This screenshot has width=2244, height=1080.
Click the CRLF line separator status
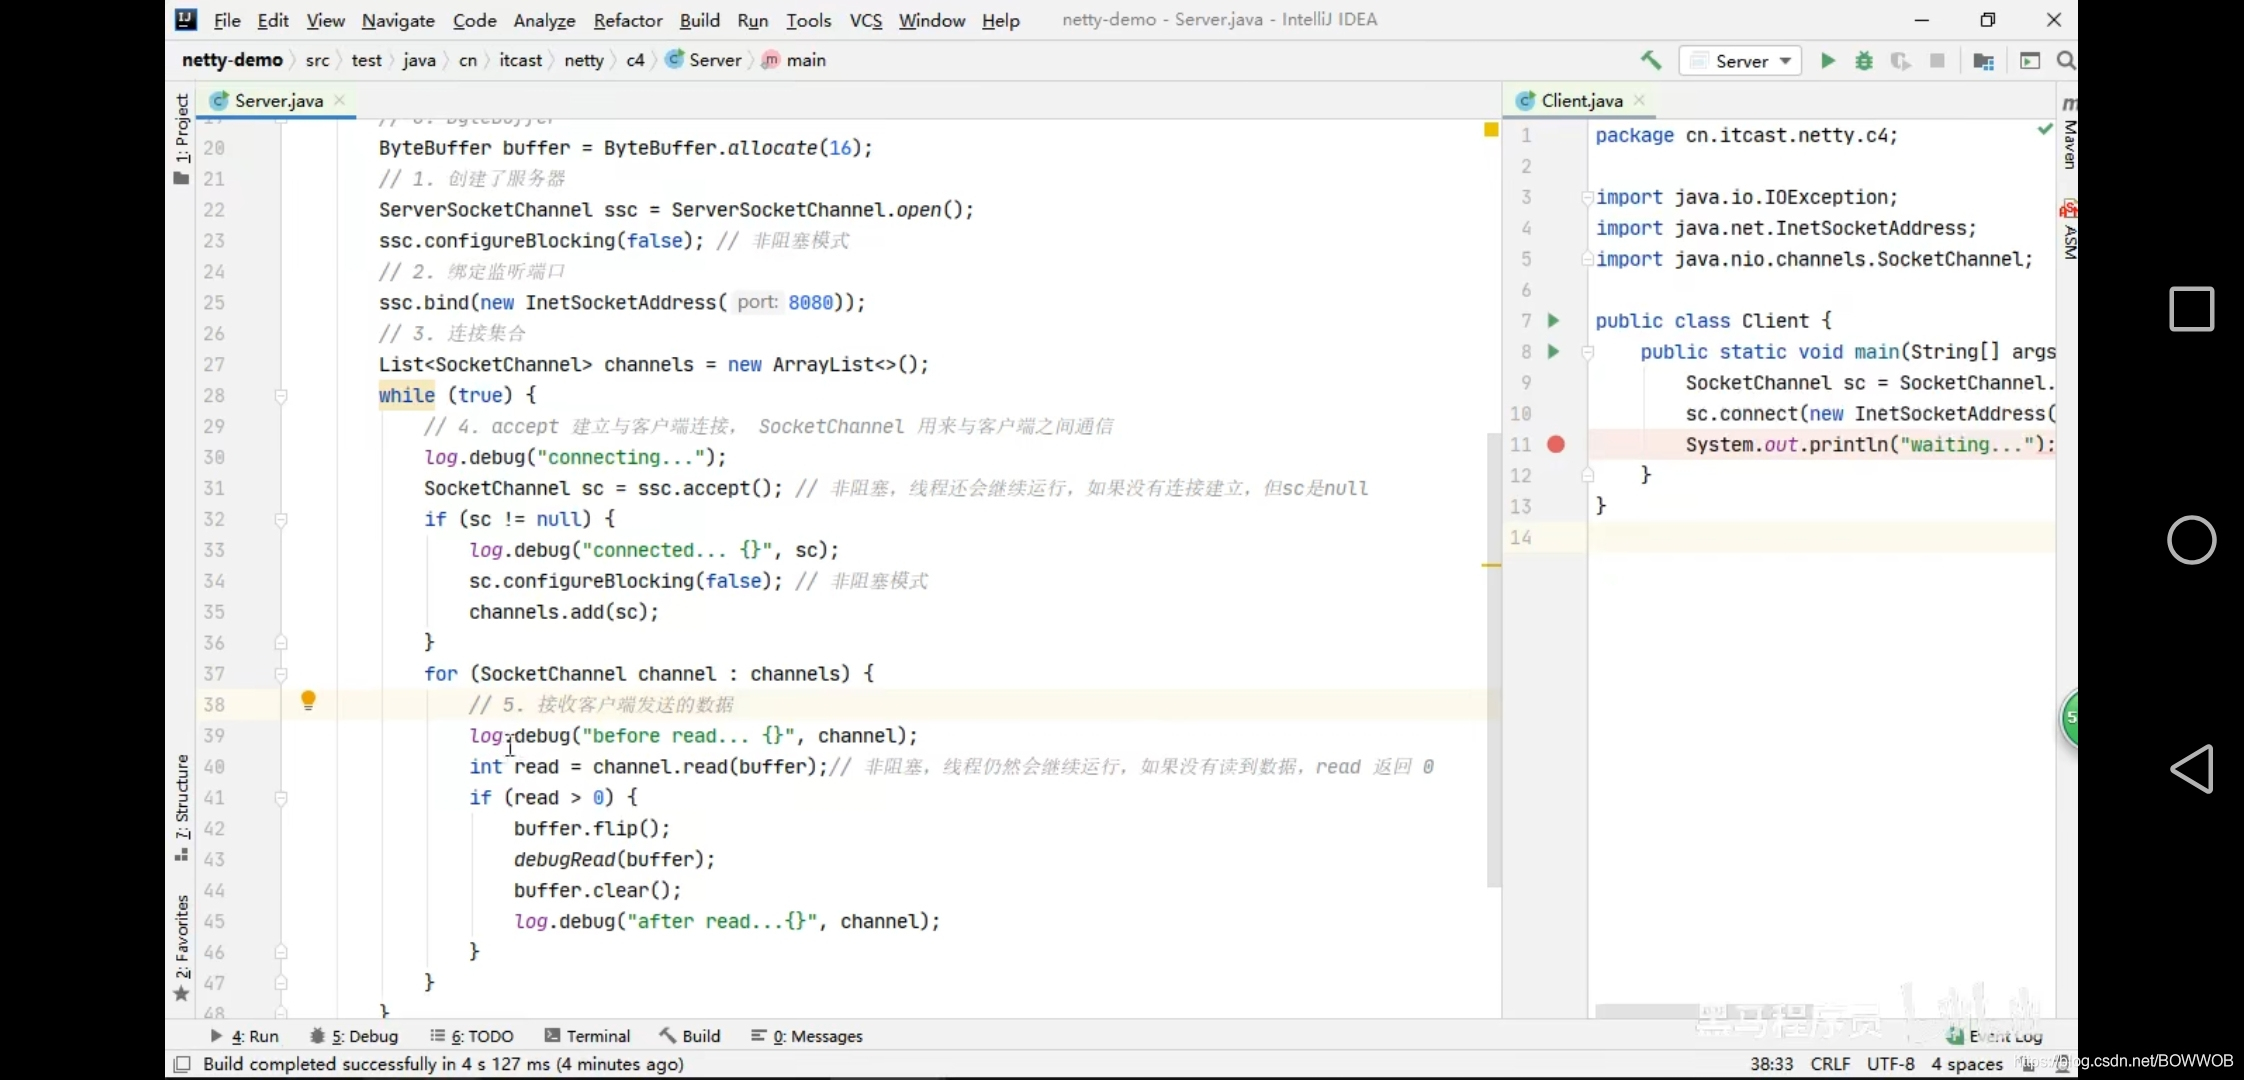point(1830,1064)
